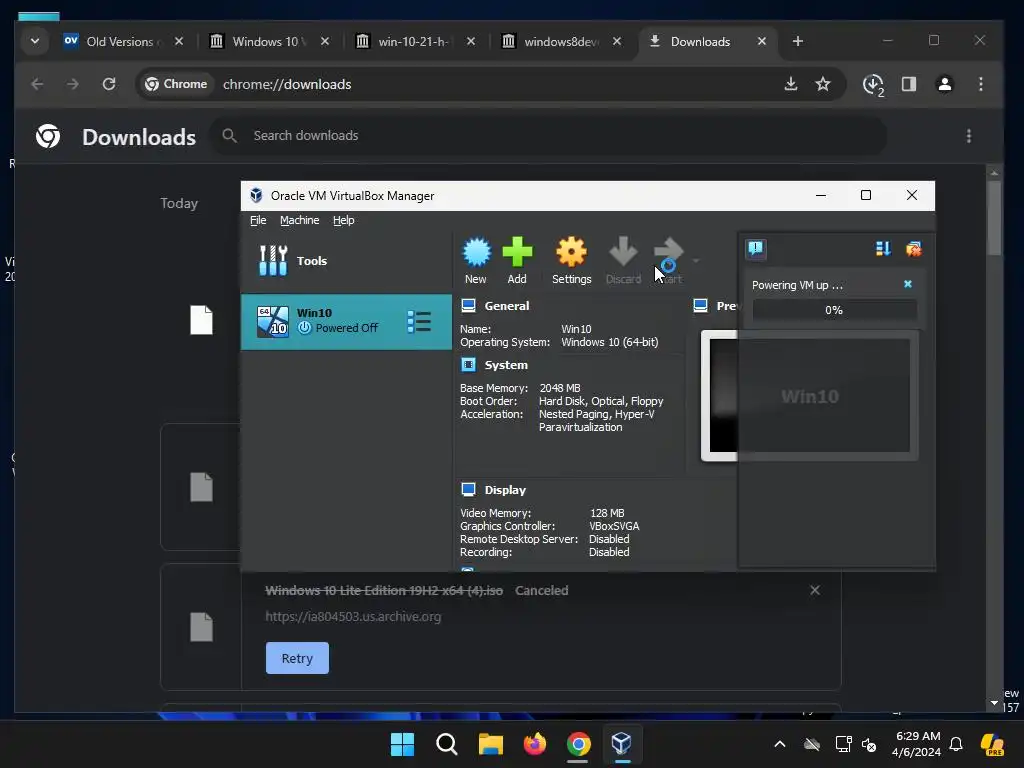Open the notification bell in taskbar

[956, 744]
